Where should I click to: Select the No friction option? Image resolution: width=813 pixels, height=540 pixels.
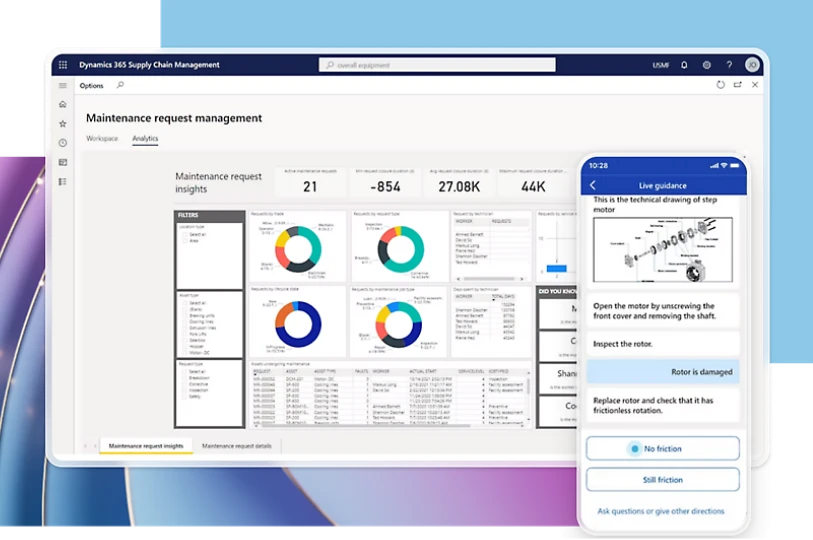[x=663, y=449]
